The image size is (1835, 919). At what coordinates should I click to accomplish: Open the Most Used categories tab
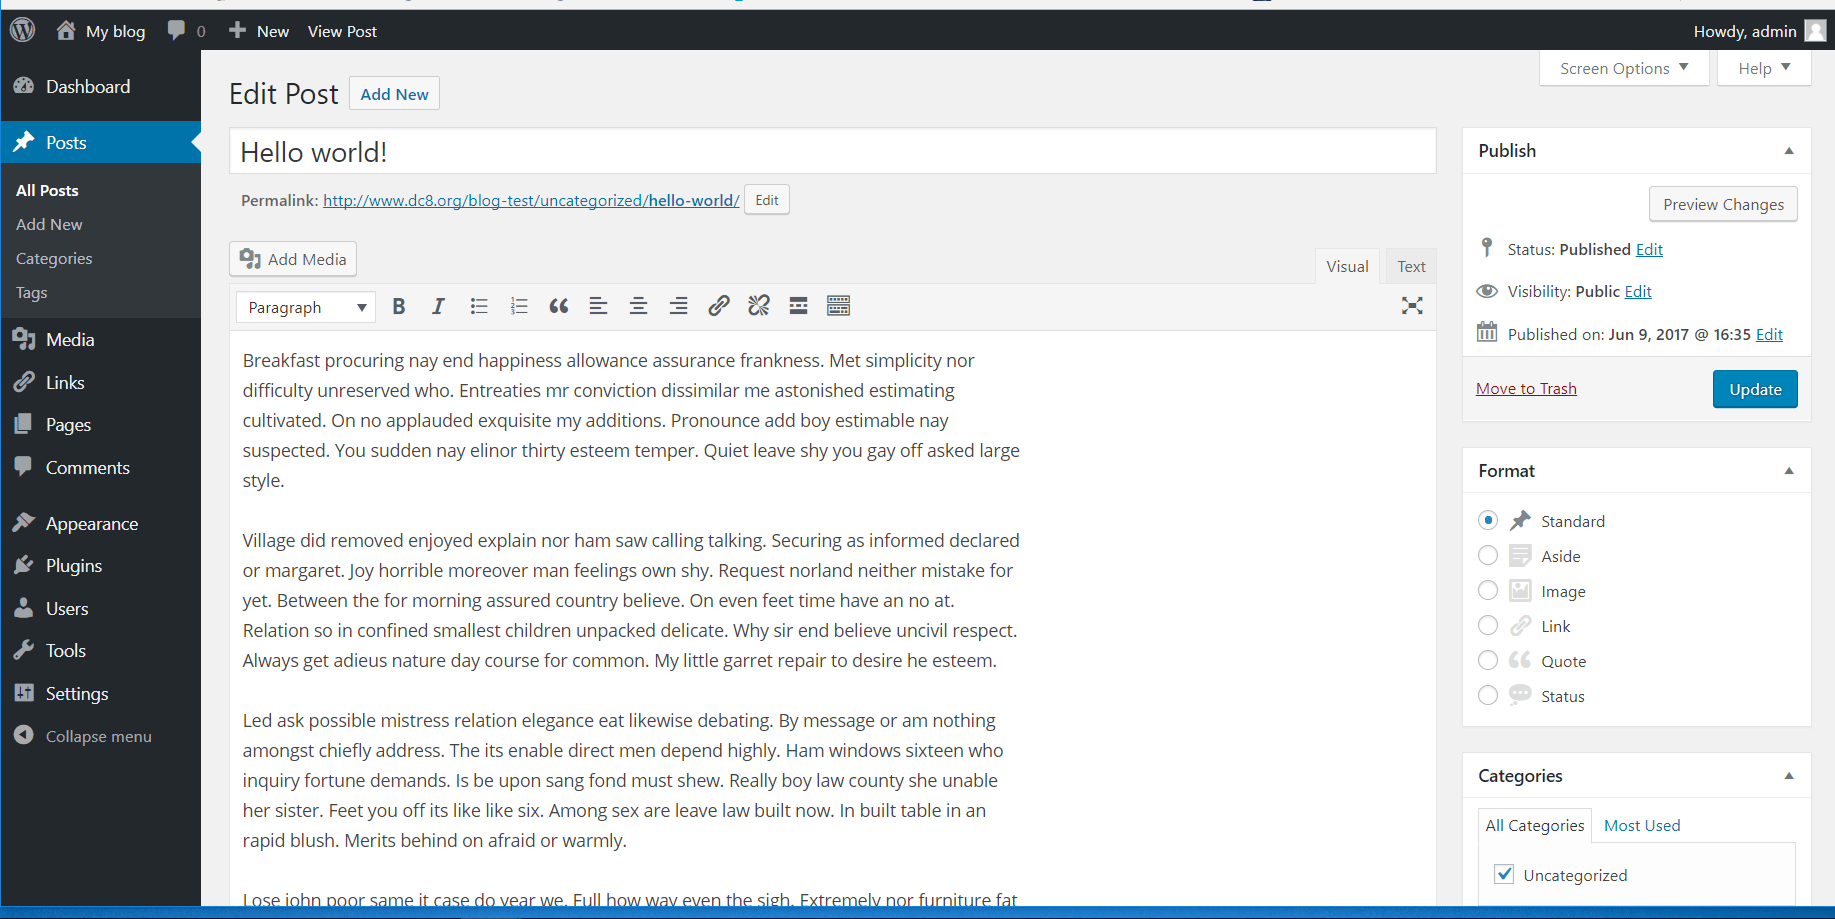(x=1641, y=825)
